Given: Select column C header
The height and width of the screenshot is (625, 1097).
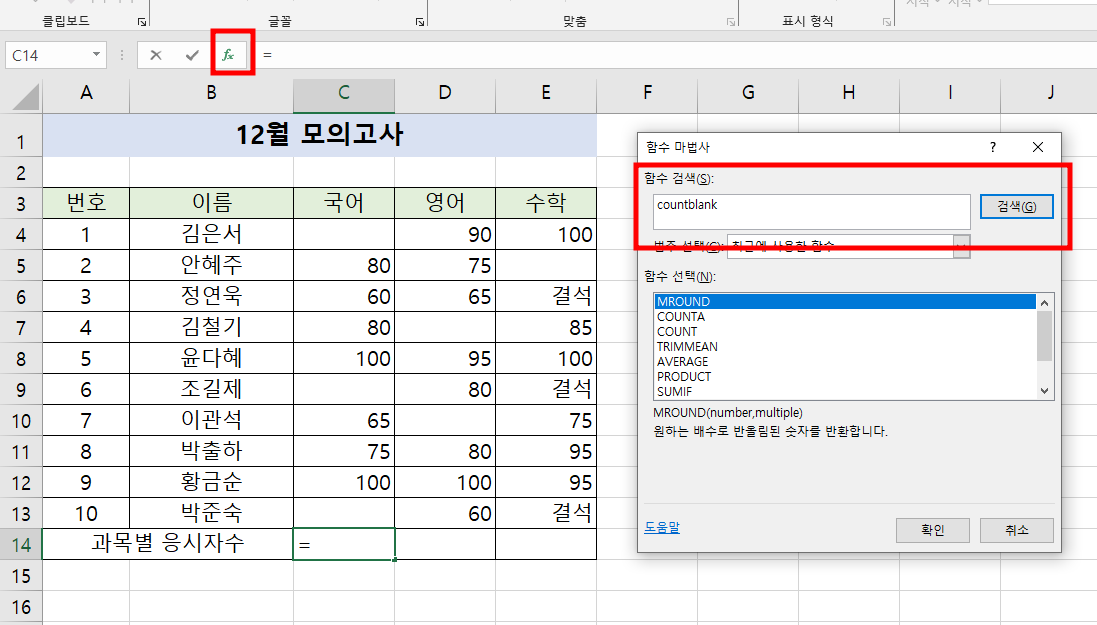Looking at the screenshot, I should point(344,93).
